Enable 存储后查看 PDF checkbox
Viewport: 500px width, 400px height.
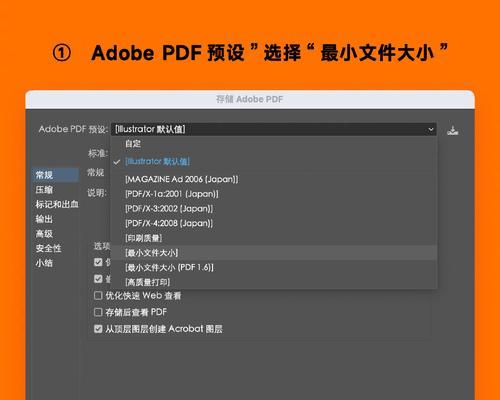pyautogui.click(x=98, y=312)
